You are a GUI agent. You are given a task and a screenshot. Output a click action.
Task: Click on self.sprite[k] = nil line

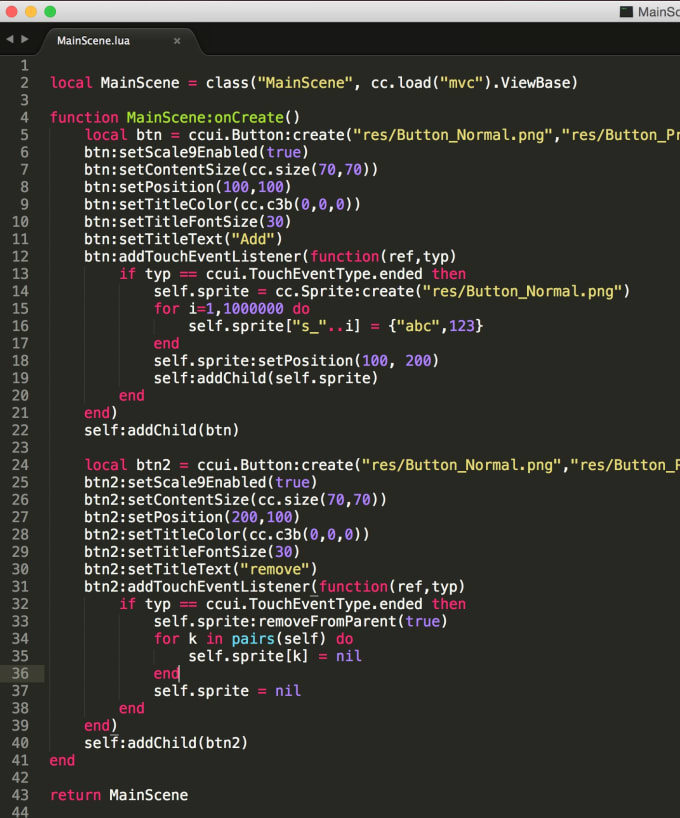click(275, 656)
